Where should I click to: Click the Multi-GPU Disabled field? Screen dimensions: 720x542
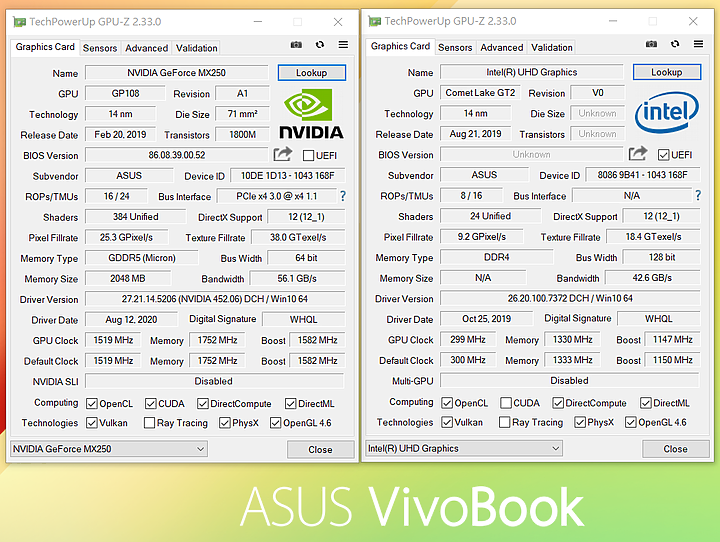click(x=569, y=380)
